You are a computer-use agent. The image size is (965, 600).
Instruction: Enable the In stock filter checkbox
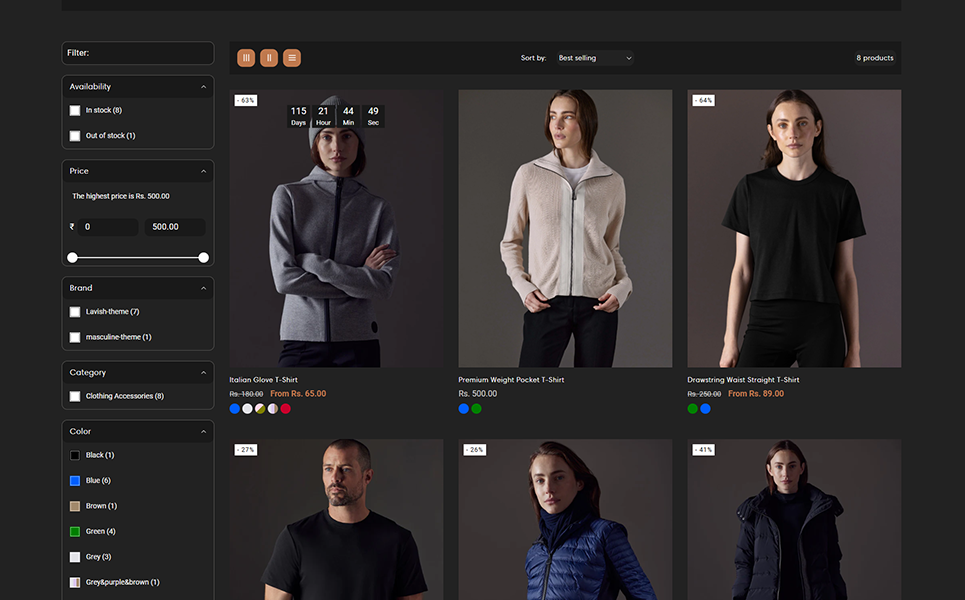[75, 110]
